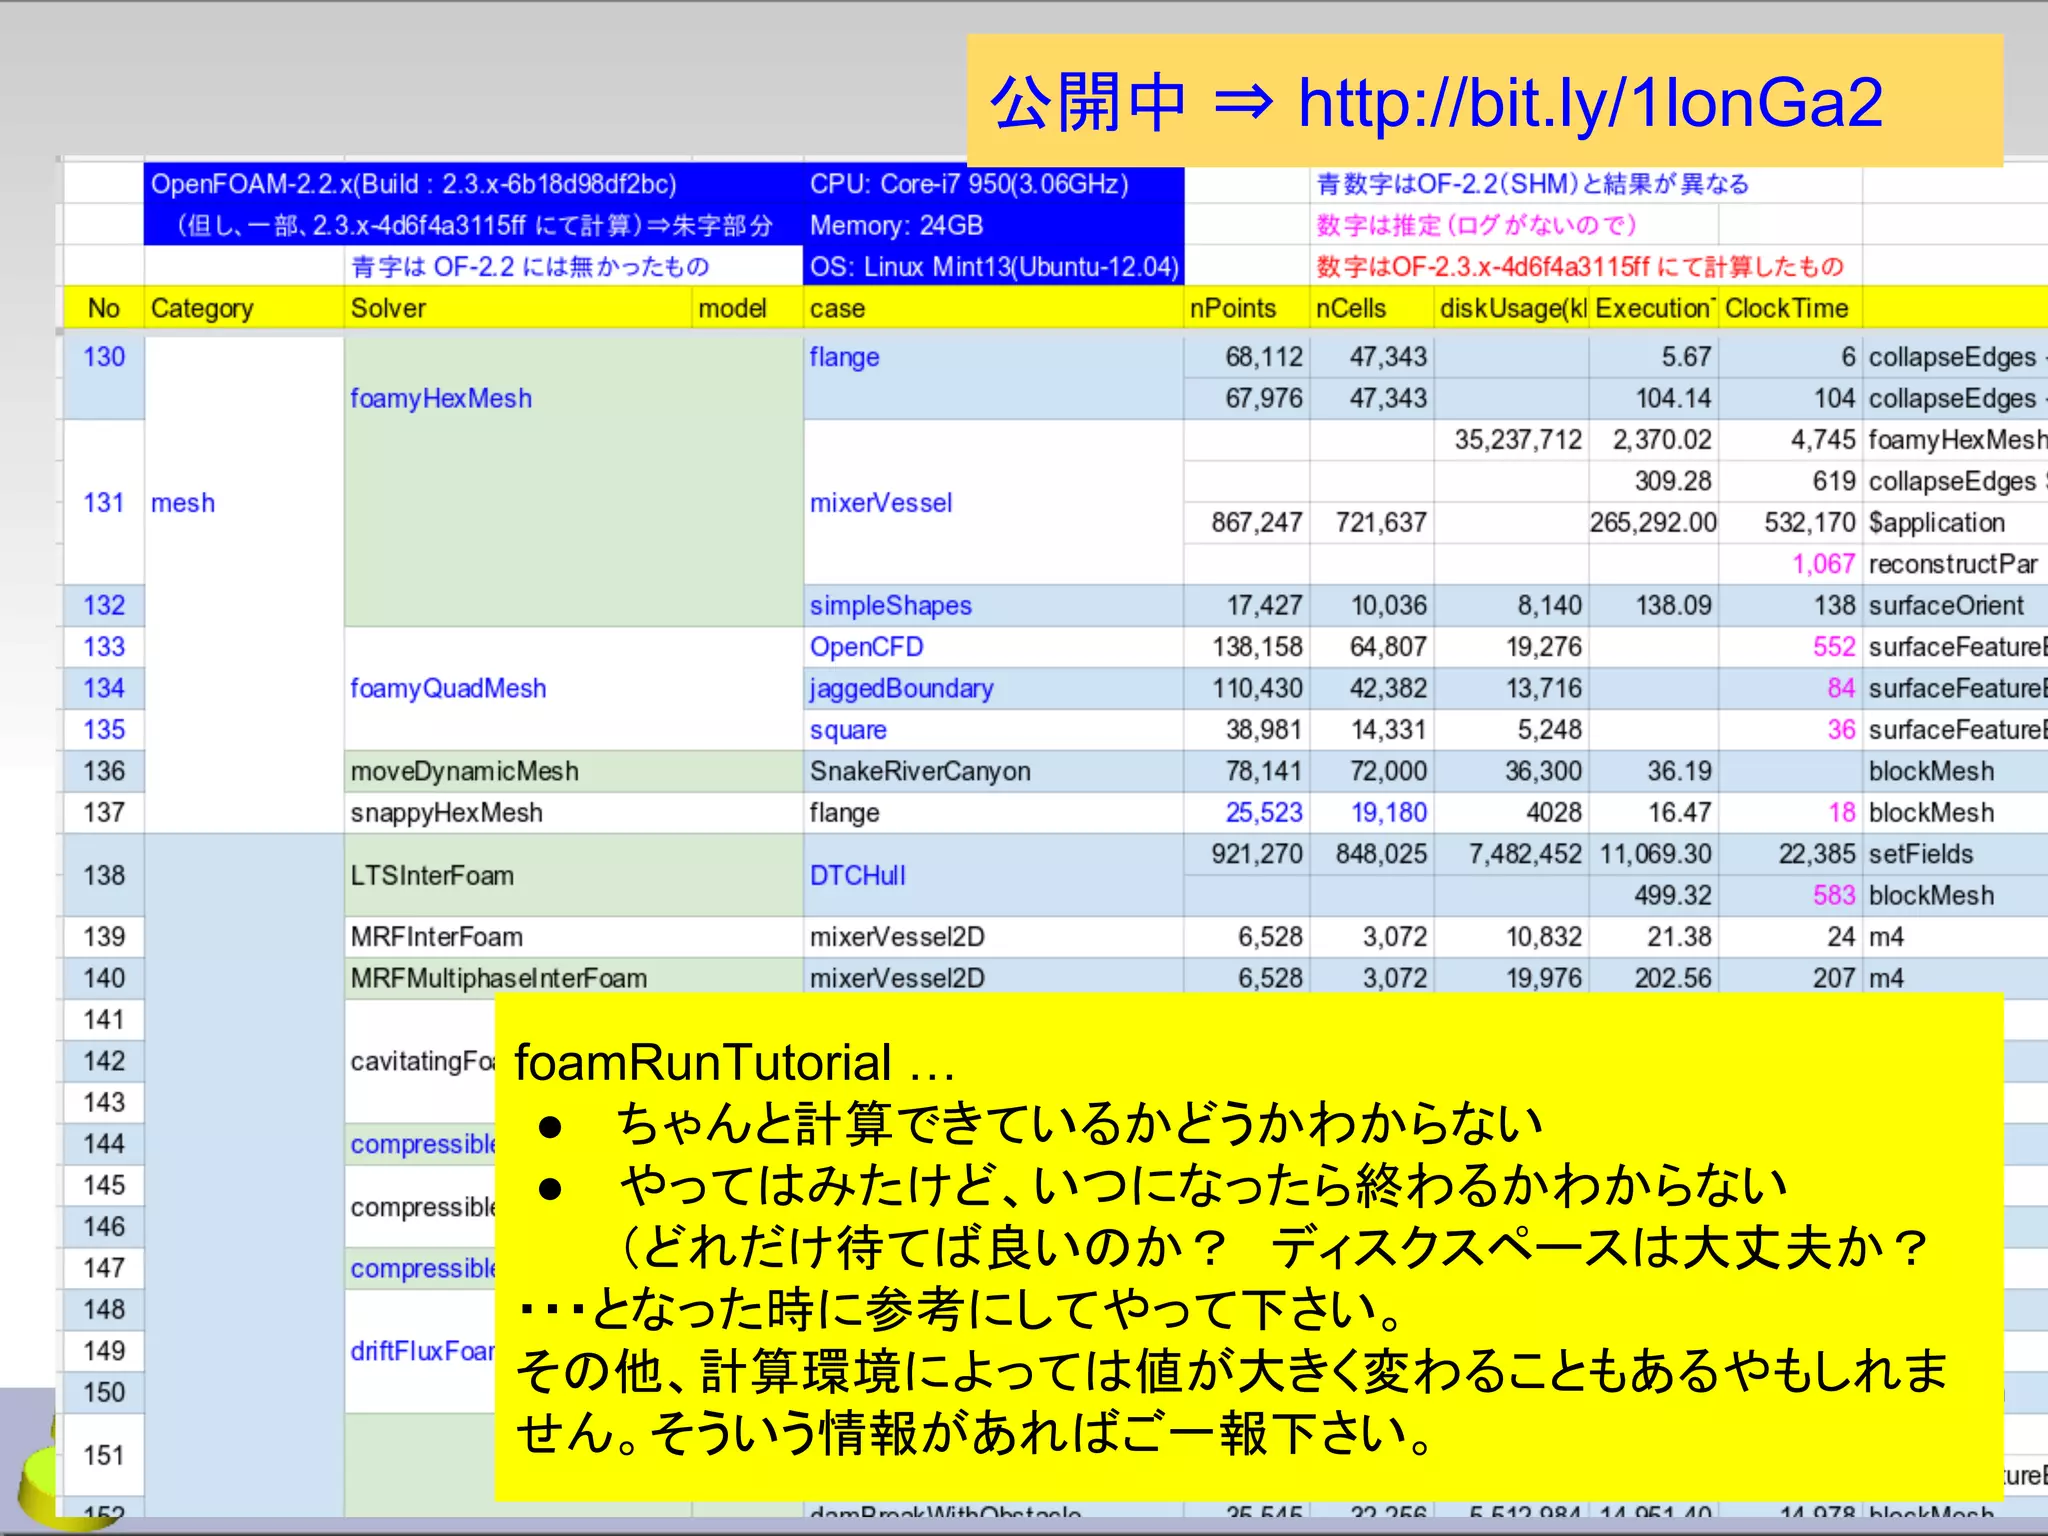Select the 'LTSInterFoam' solver cell

pos(573,875)
